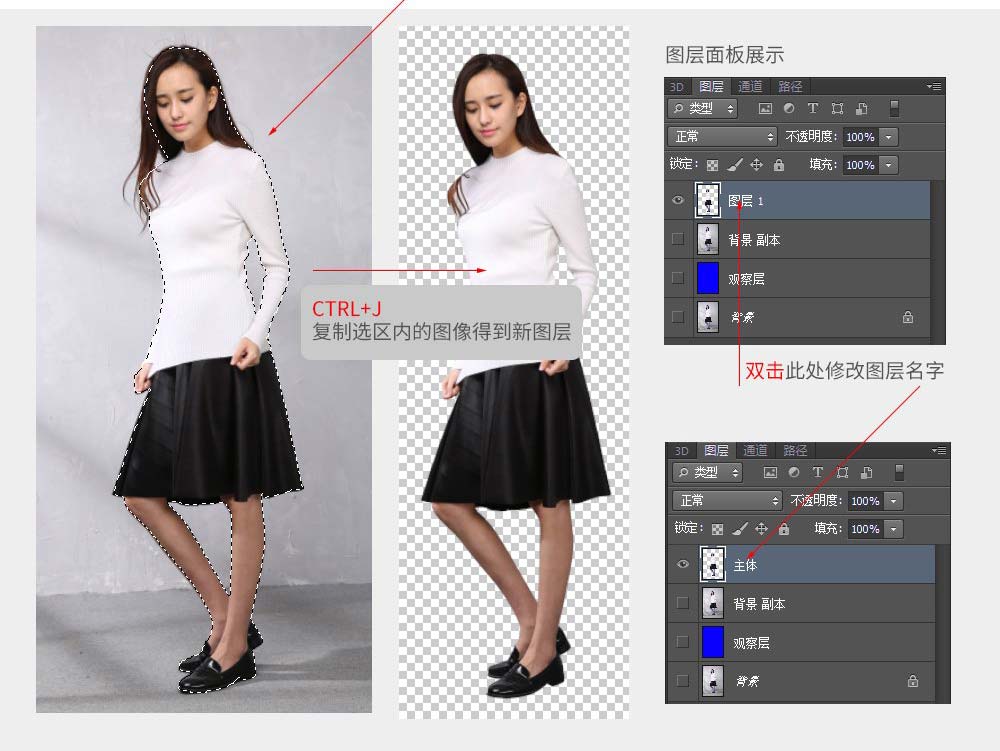Filter pixel layers in panel containing 图层 1
Viewport: 1000px width, 751px height.
(765, 108)
